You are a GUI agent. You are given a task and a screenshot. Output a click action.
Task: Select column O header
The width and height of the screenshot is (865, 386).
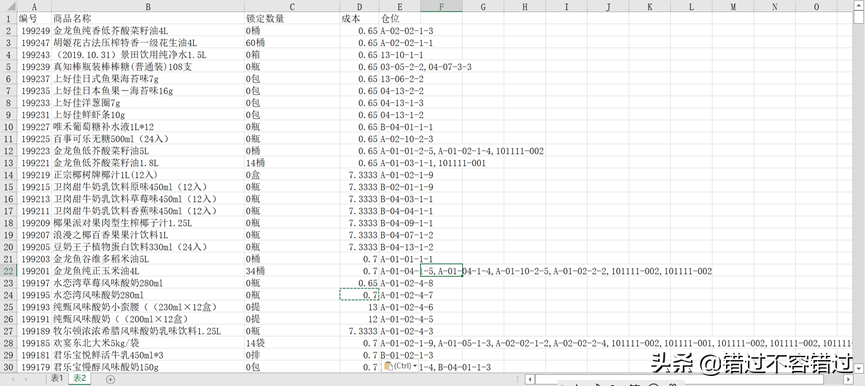816,6
